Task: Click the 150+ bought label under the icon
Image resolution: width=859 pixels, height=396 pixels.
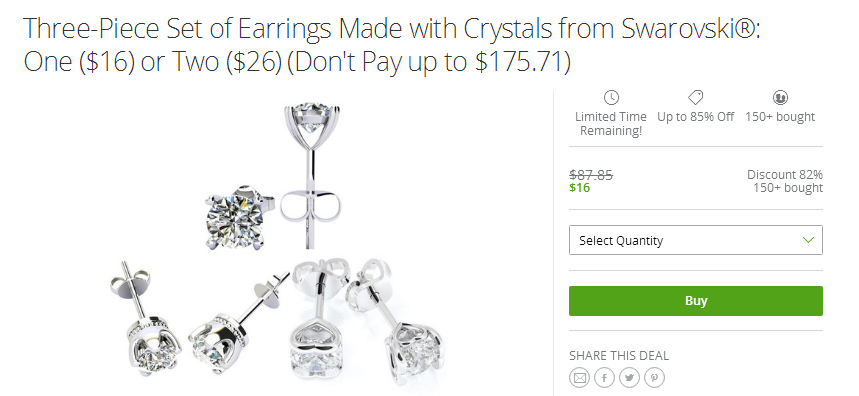Action: 780,117
